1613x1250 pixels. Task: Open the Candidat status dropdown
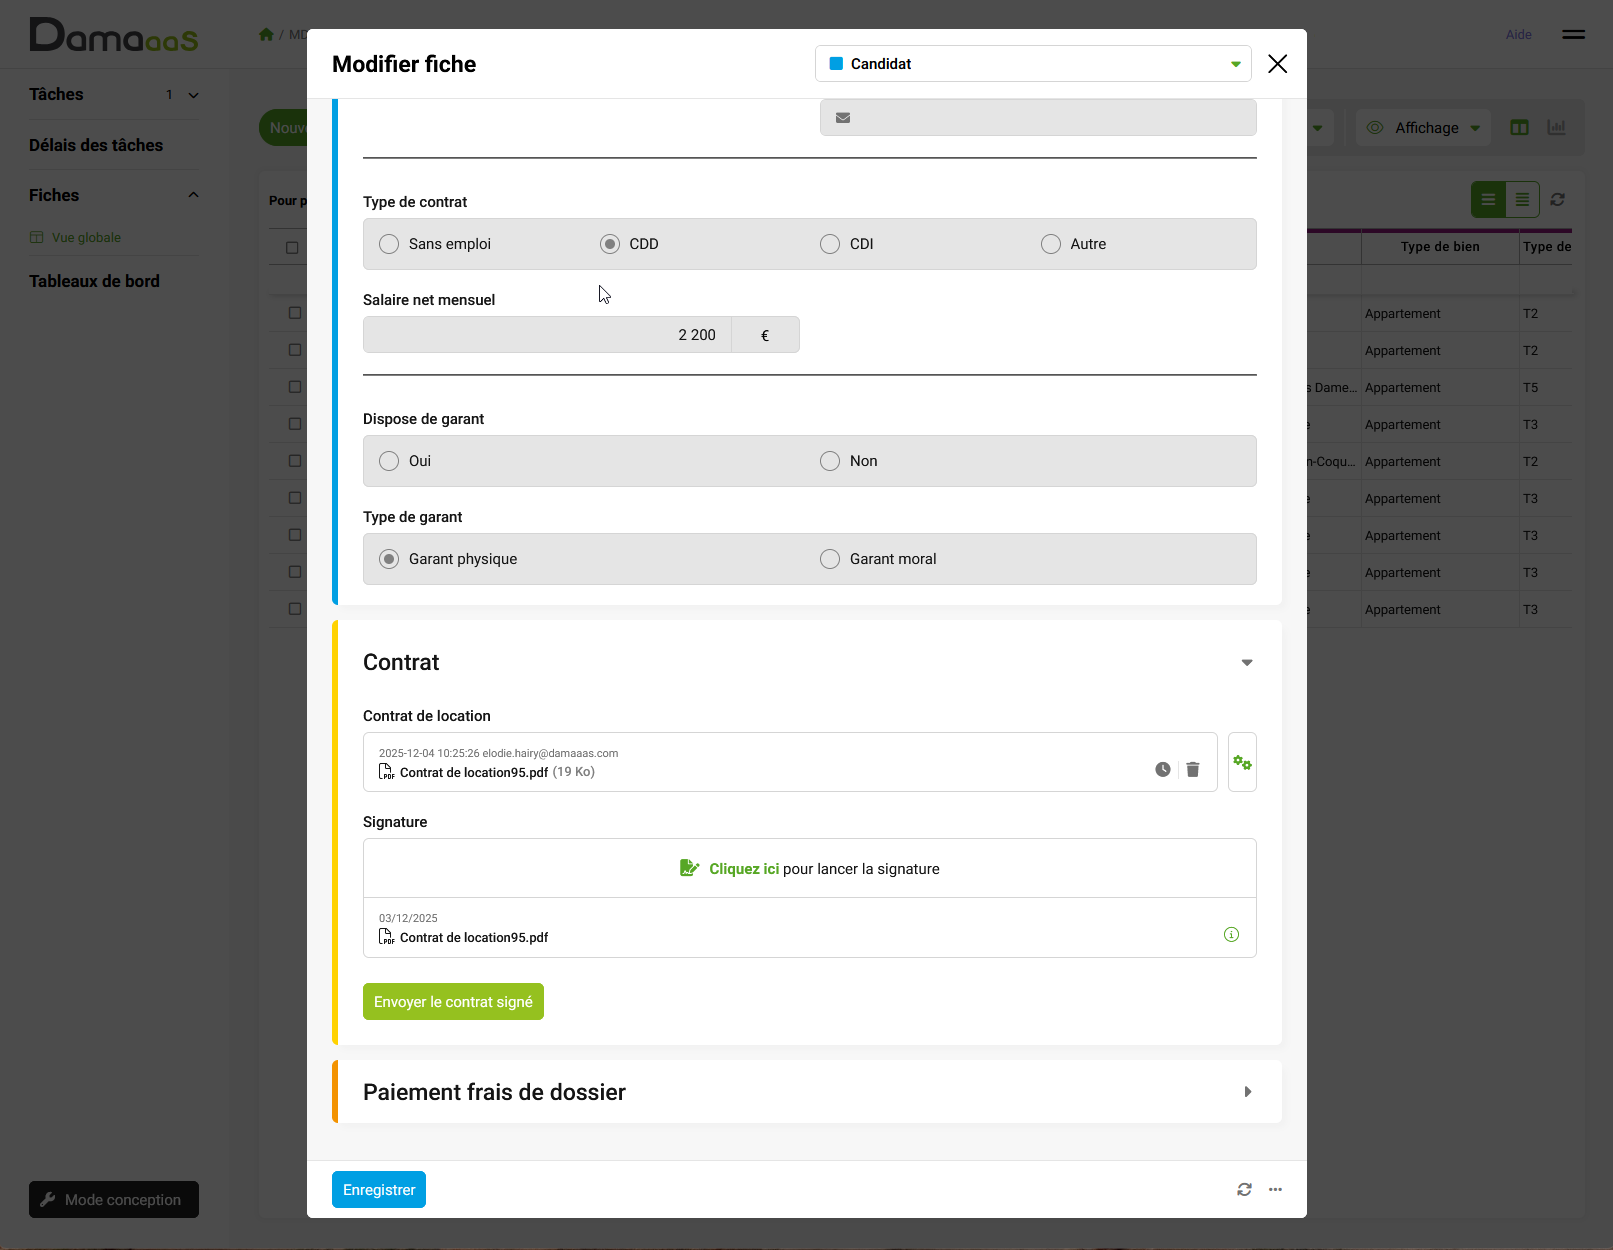(1033, 64)
